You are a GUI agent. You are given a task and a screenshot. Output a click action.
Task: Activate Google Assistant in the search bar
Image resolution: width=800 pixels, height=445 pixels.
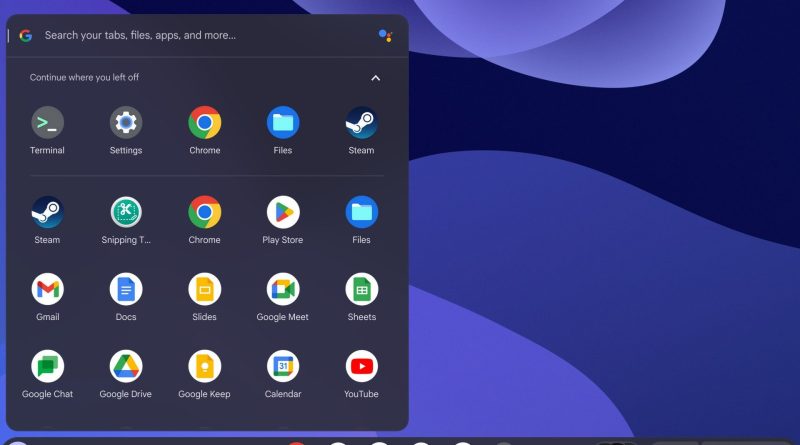[x=386, y=36]
